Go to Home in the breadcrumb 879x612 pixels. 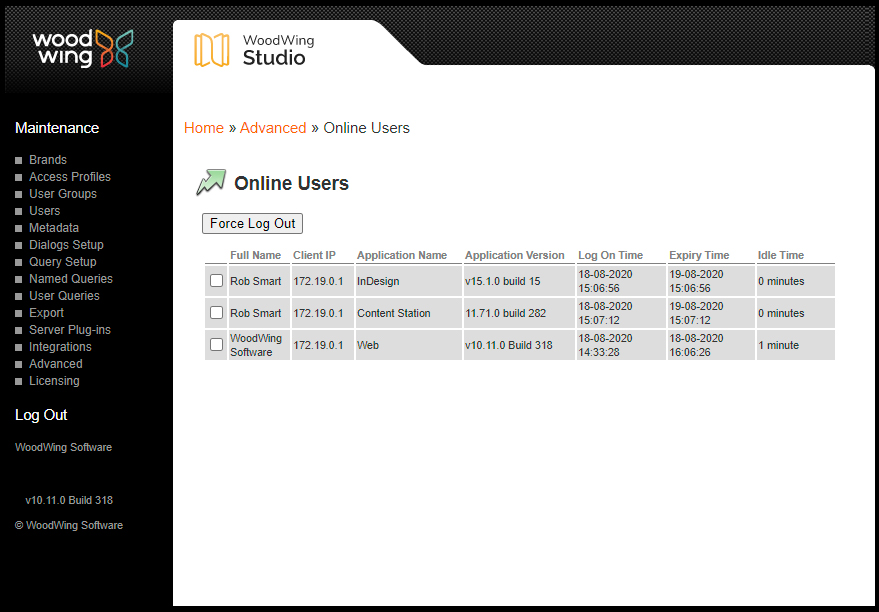(x=204, y=128)
